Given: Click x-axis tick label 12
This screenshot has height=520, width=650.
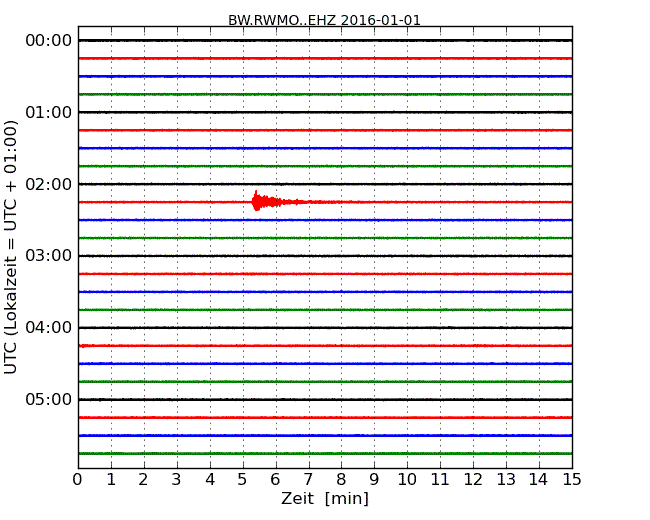Looking at the screenshot, I should point(473,480).
